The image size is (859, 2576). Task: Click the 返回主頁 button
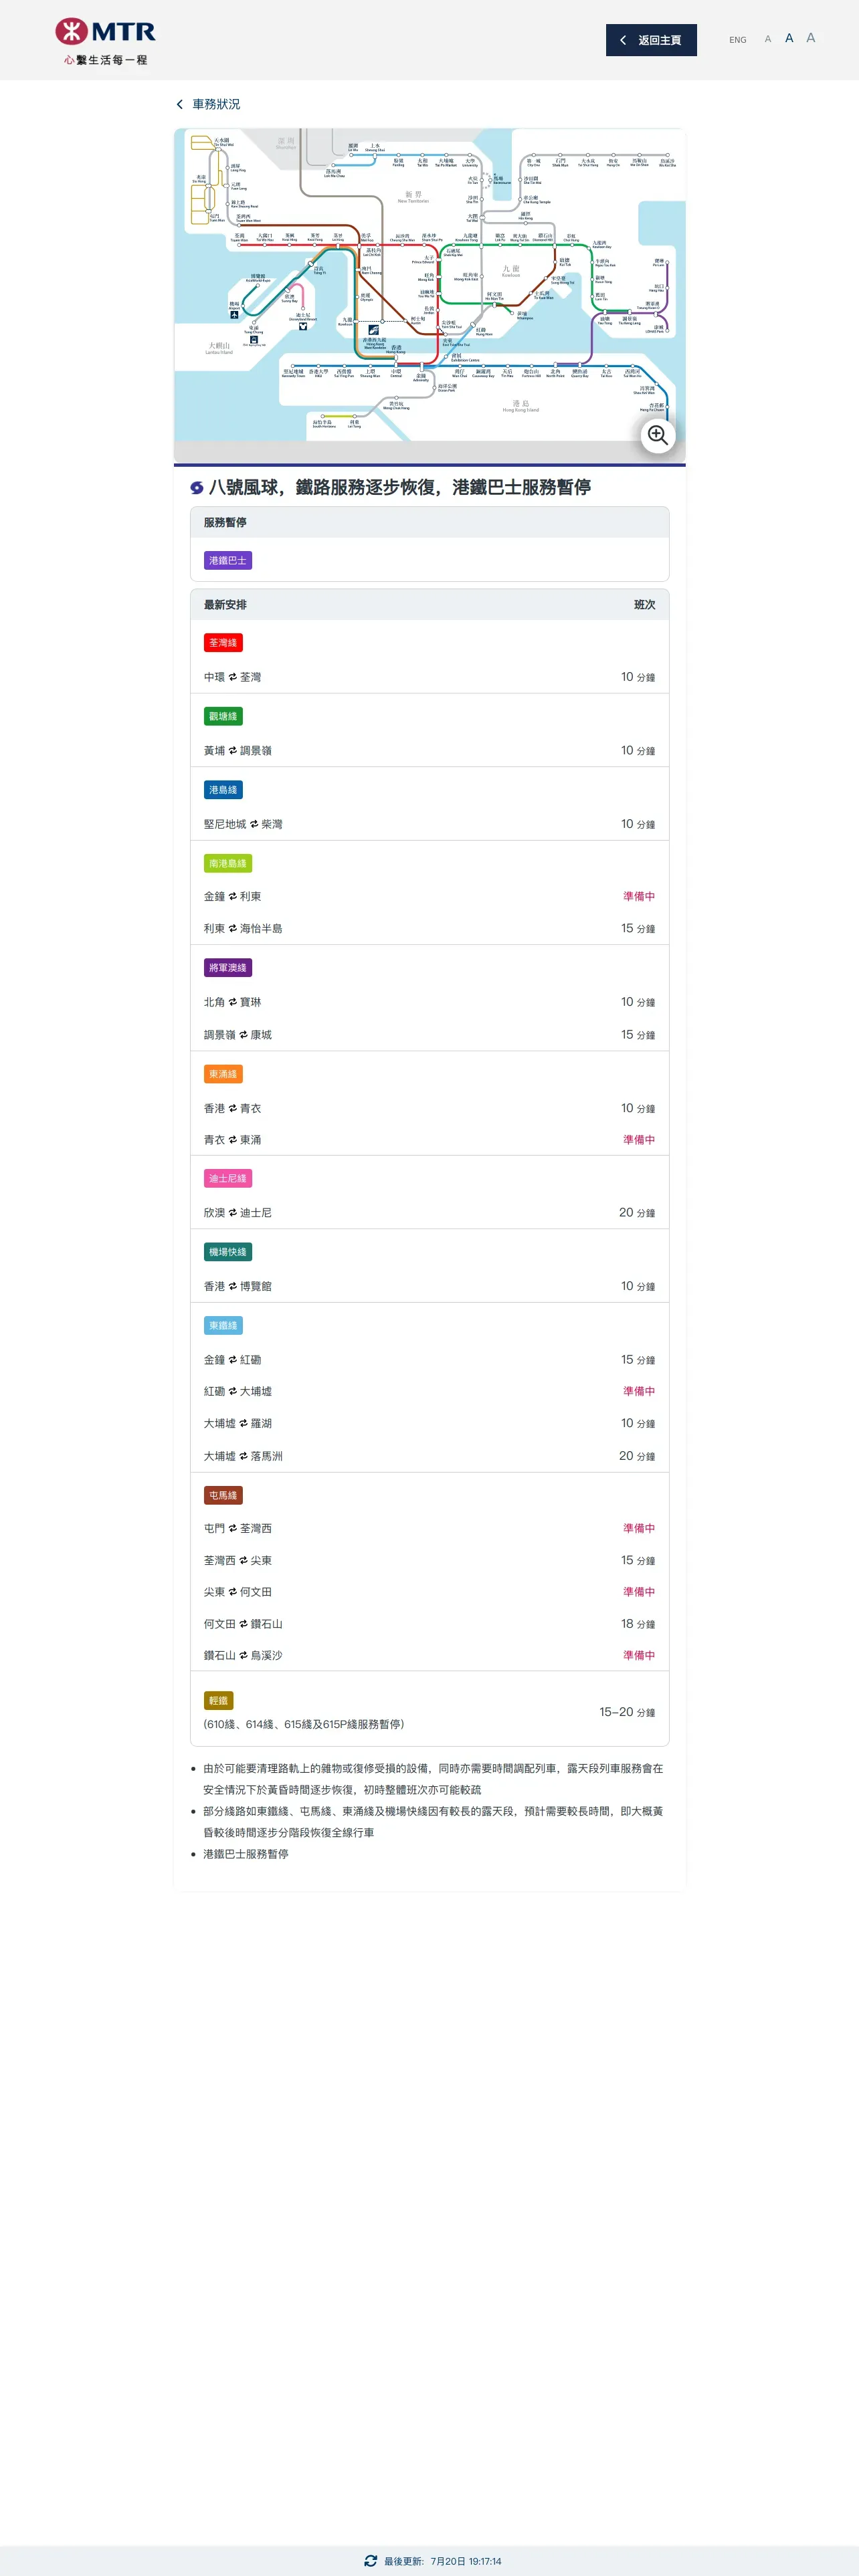651,40
